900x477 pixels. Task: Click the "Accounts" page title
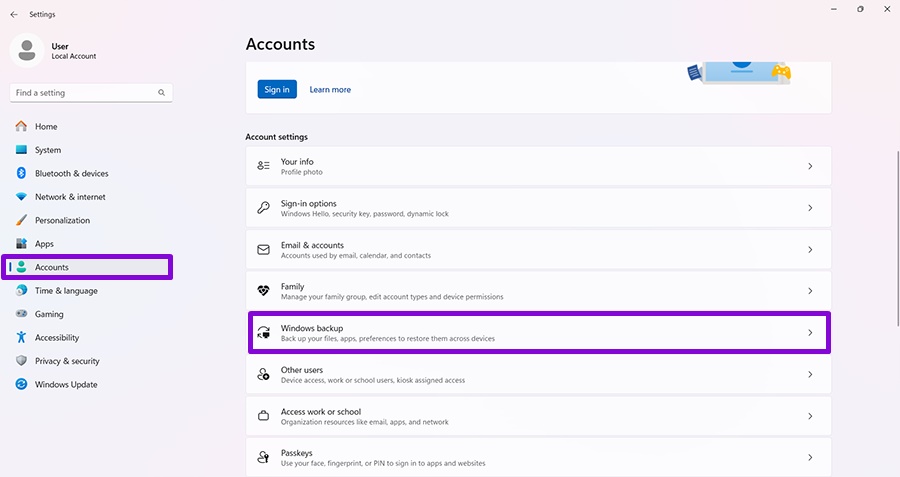[280, 44]
